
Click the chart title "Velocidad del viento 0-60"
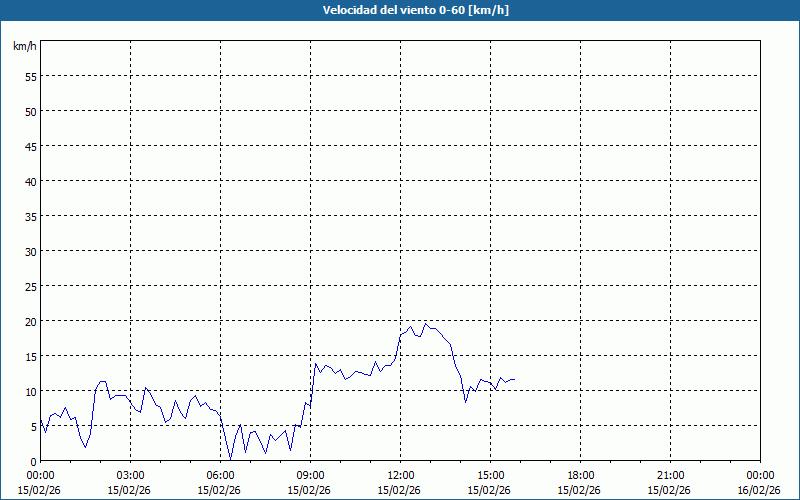click(400, 11)
